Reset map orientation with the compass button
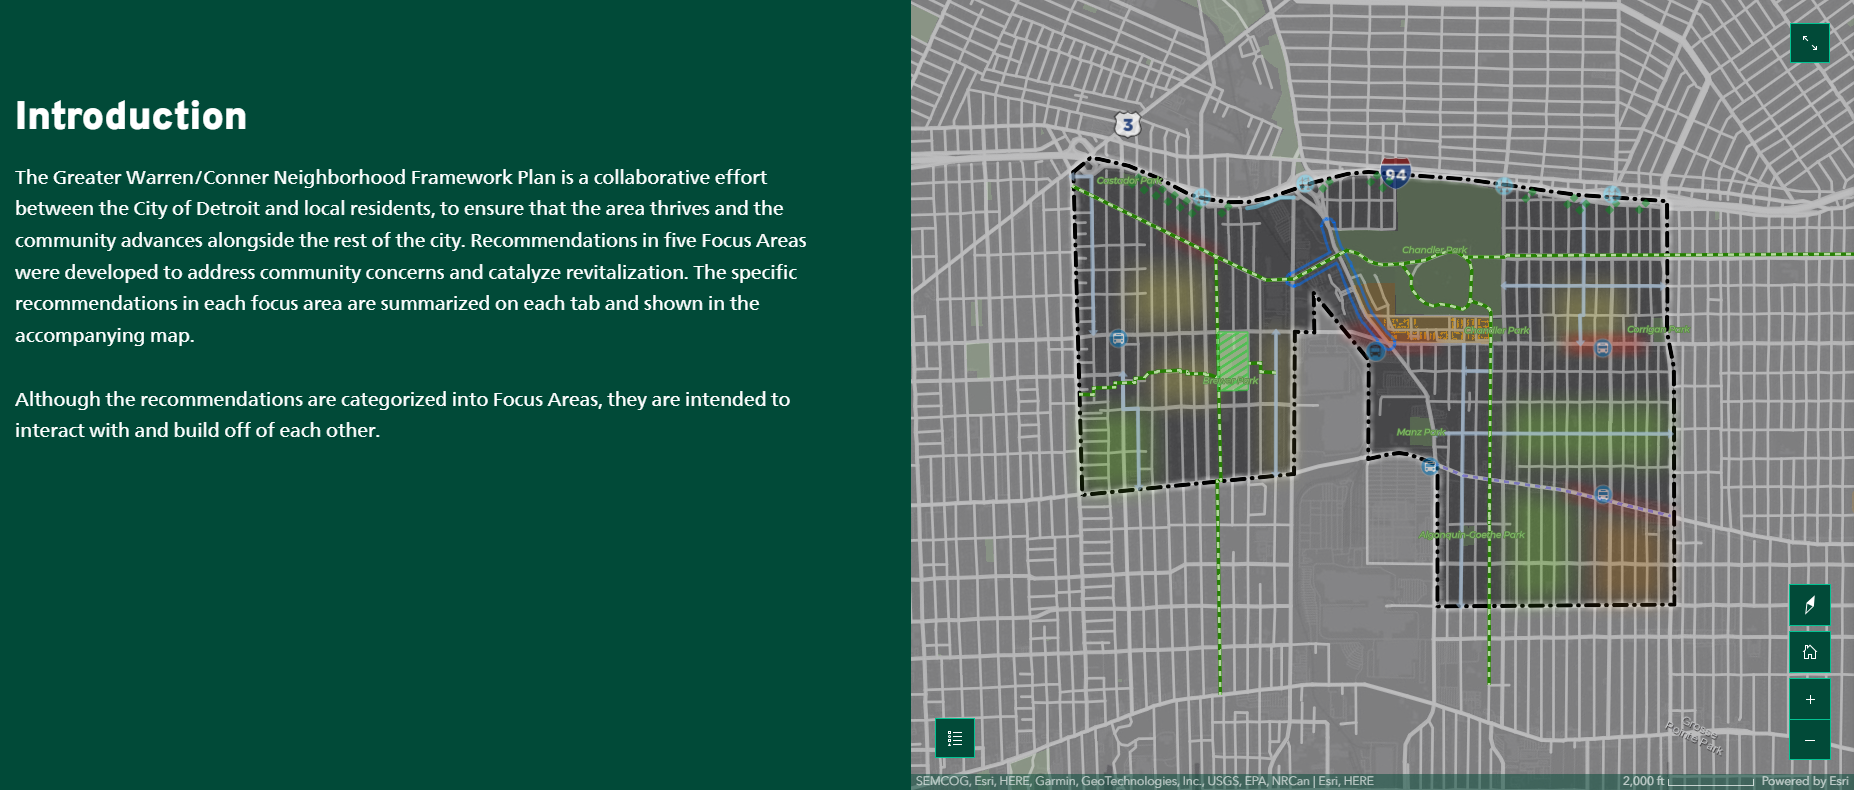The height and width of the screenshot is (790, 1854). [1809, 605]
